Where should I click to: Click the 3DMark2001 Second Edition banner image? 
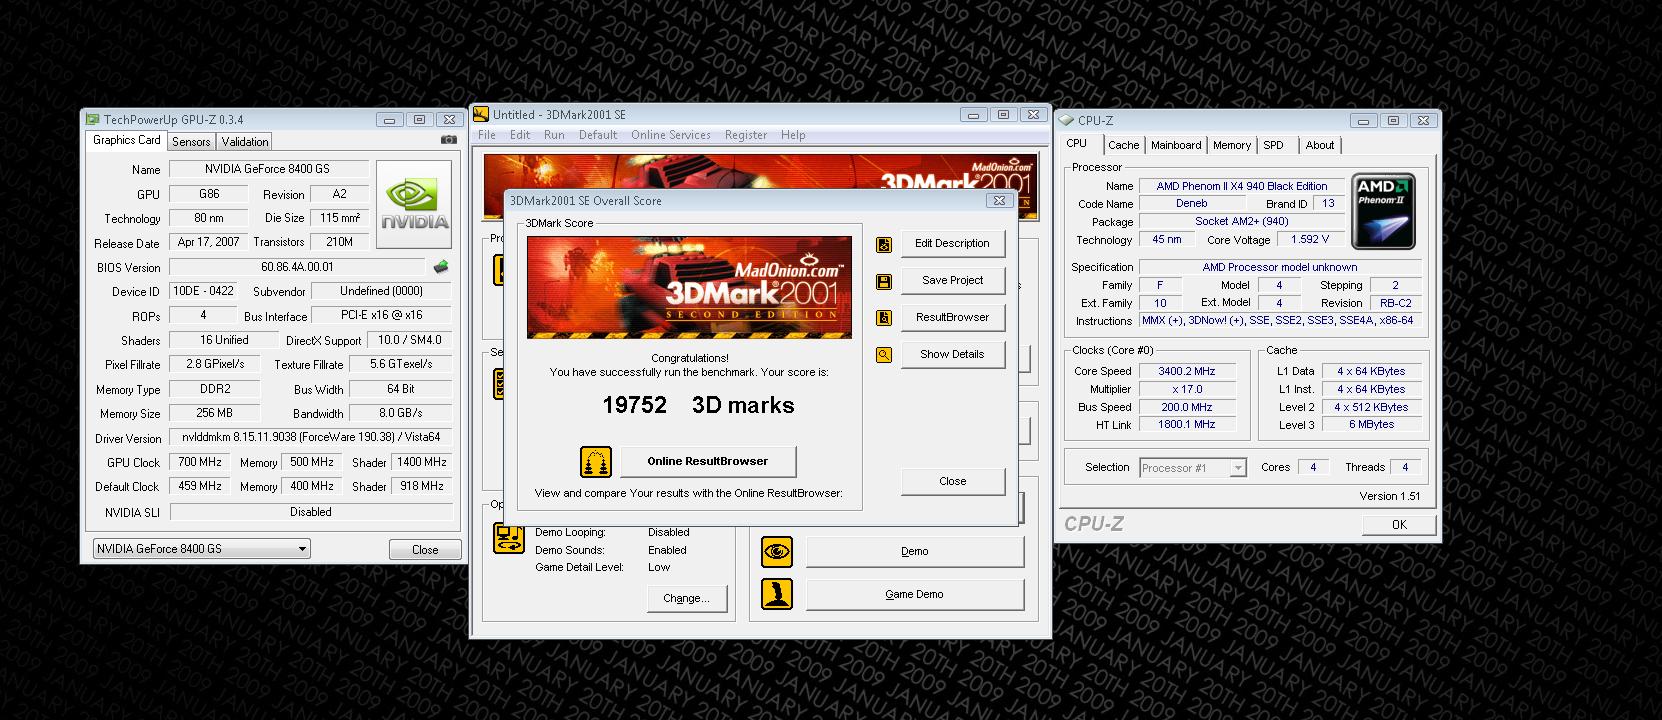689,287
